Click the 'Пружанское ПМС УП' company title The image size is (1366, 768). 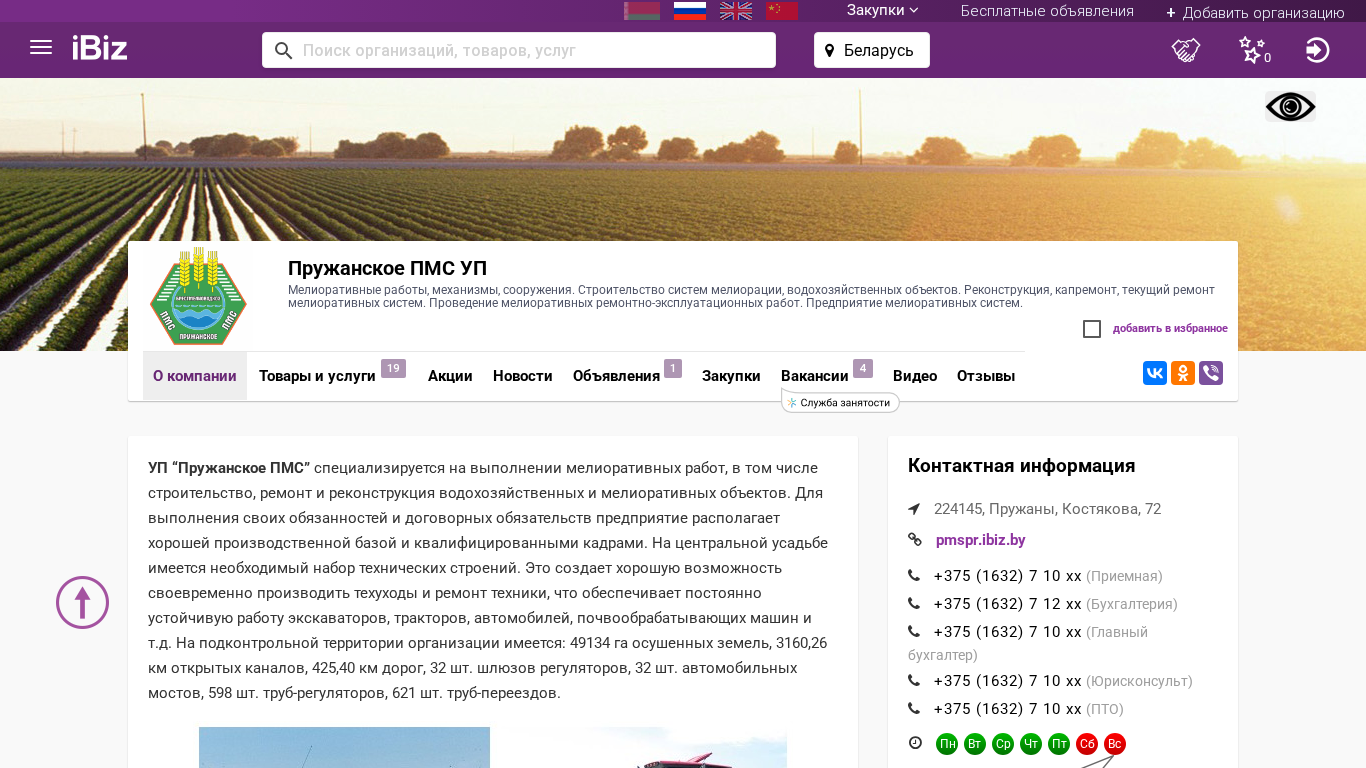pos(388,268)
